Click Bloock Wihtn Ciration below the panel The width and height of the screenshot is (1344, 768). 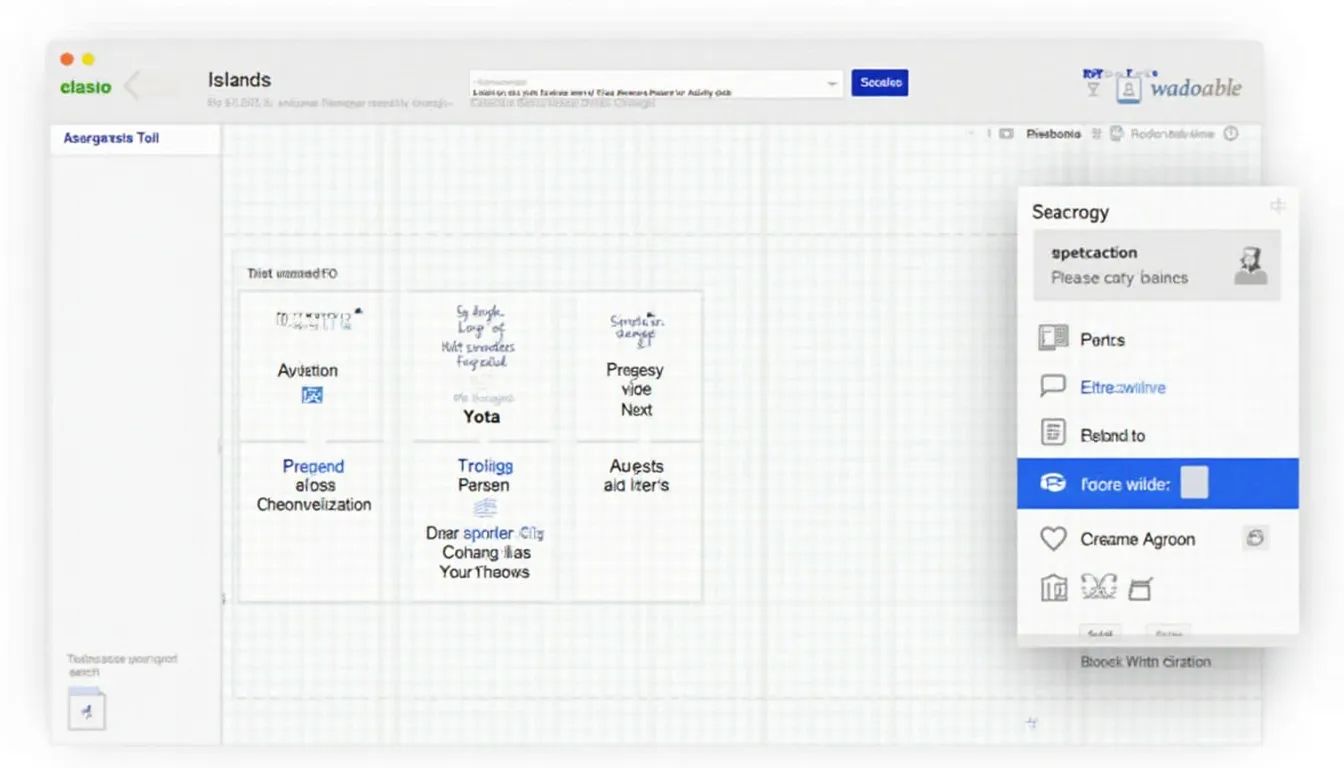click(x=1146, y=662)
